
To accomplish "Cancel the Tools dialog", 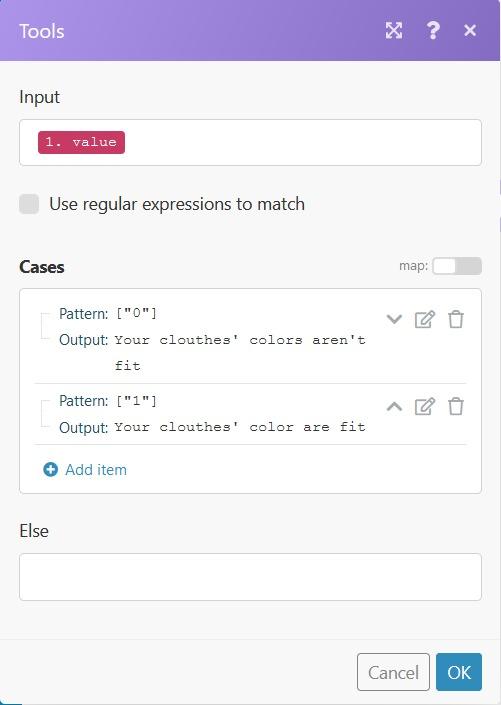I will click(394, 672).
